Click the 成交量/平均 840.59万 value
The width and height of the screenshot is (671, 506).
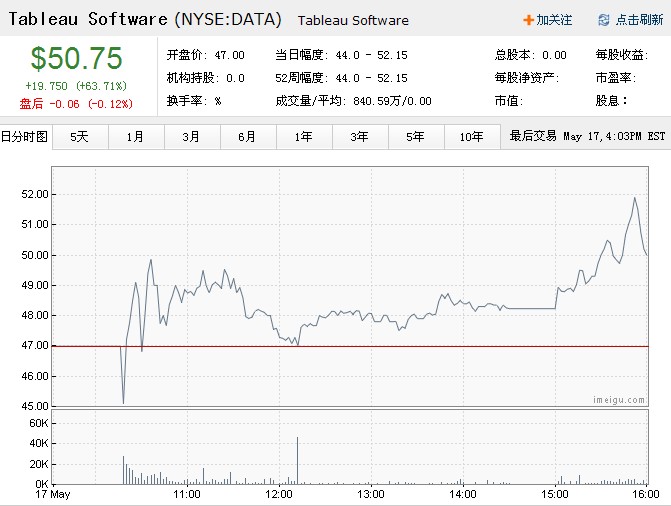pos(353,101)
